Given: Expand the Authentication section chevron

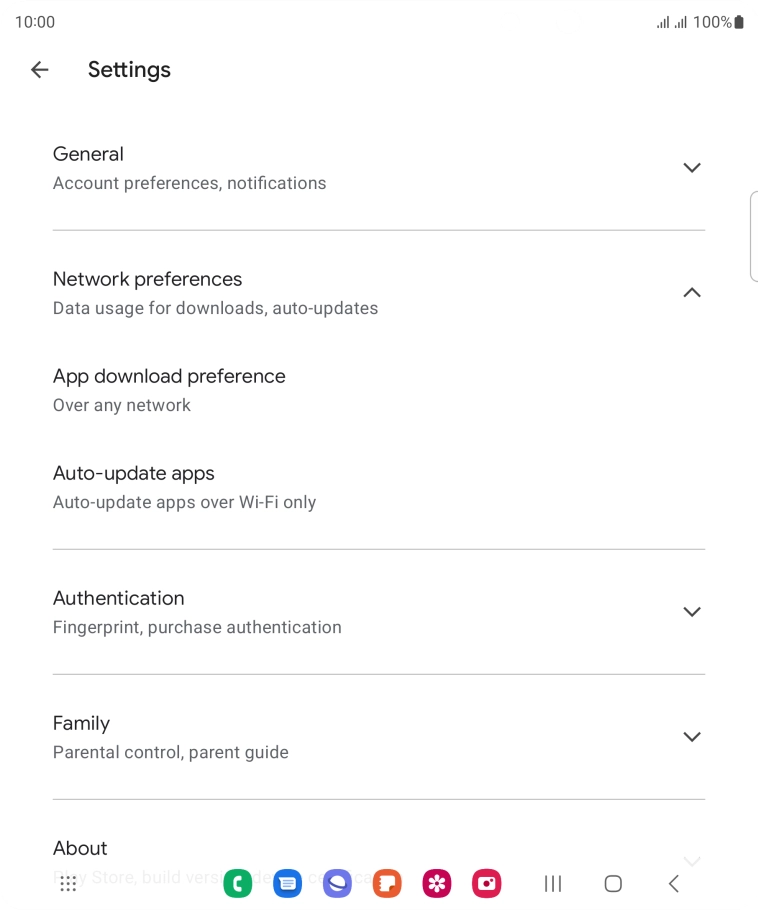Looking at the screenshot, I should (x=691, y=612).
